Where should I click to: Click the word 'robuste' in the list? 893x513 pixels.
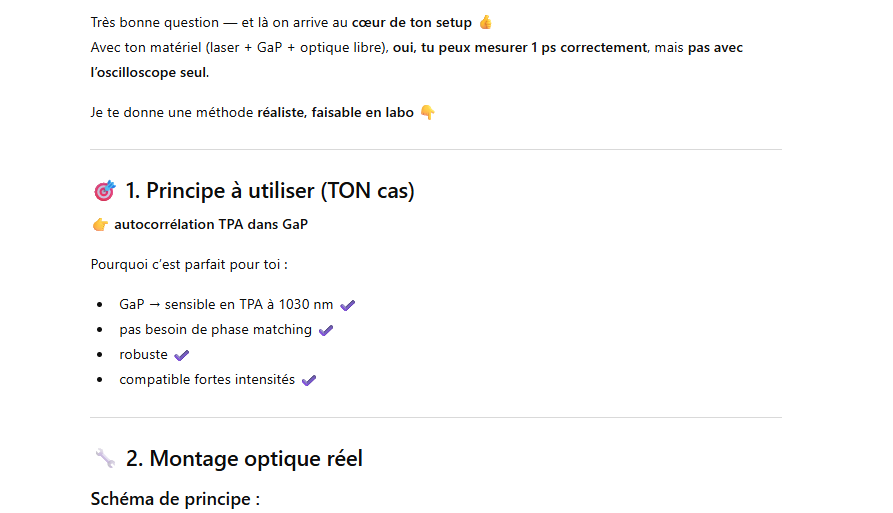click(143, 354)
